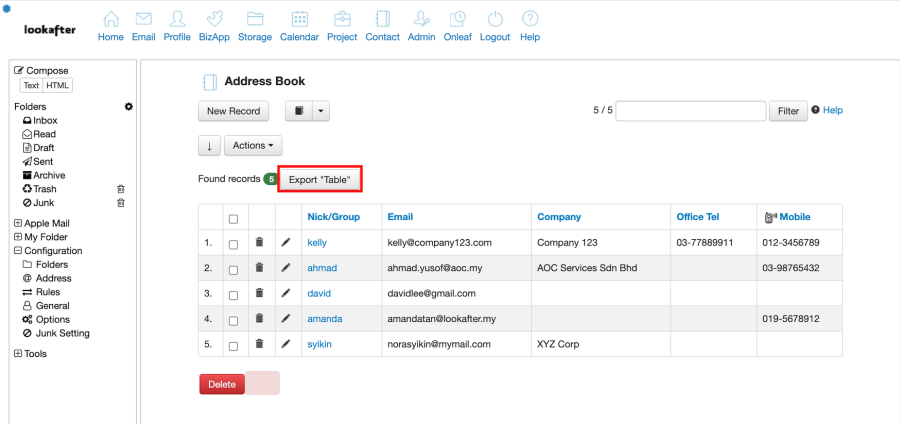The height and width of the screenshot is (424, 900).
Task: Sort by the Company column header
Action: click(x=558, y=217)
